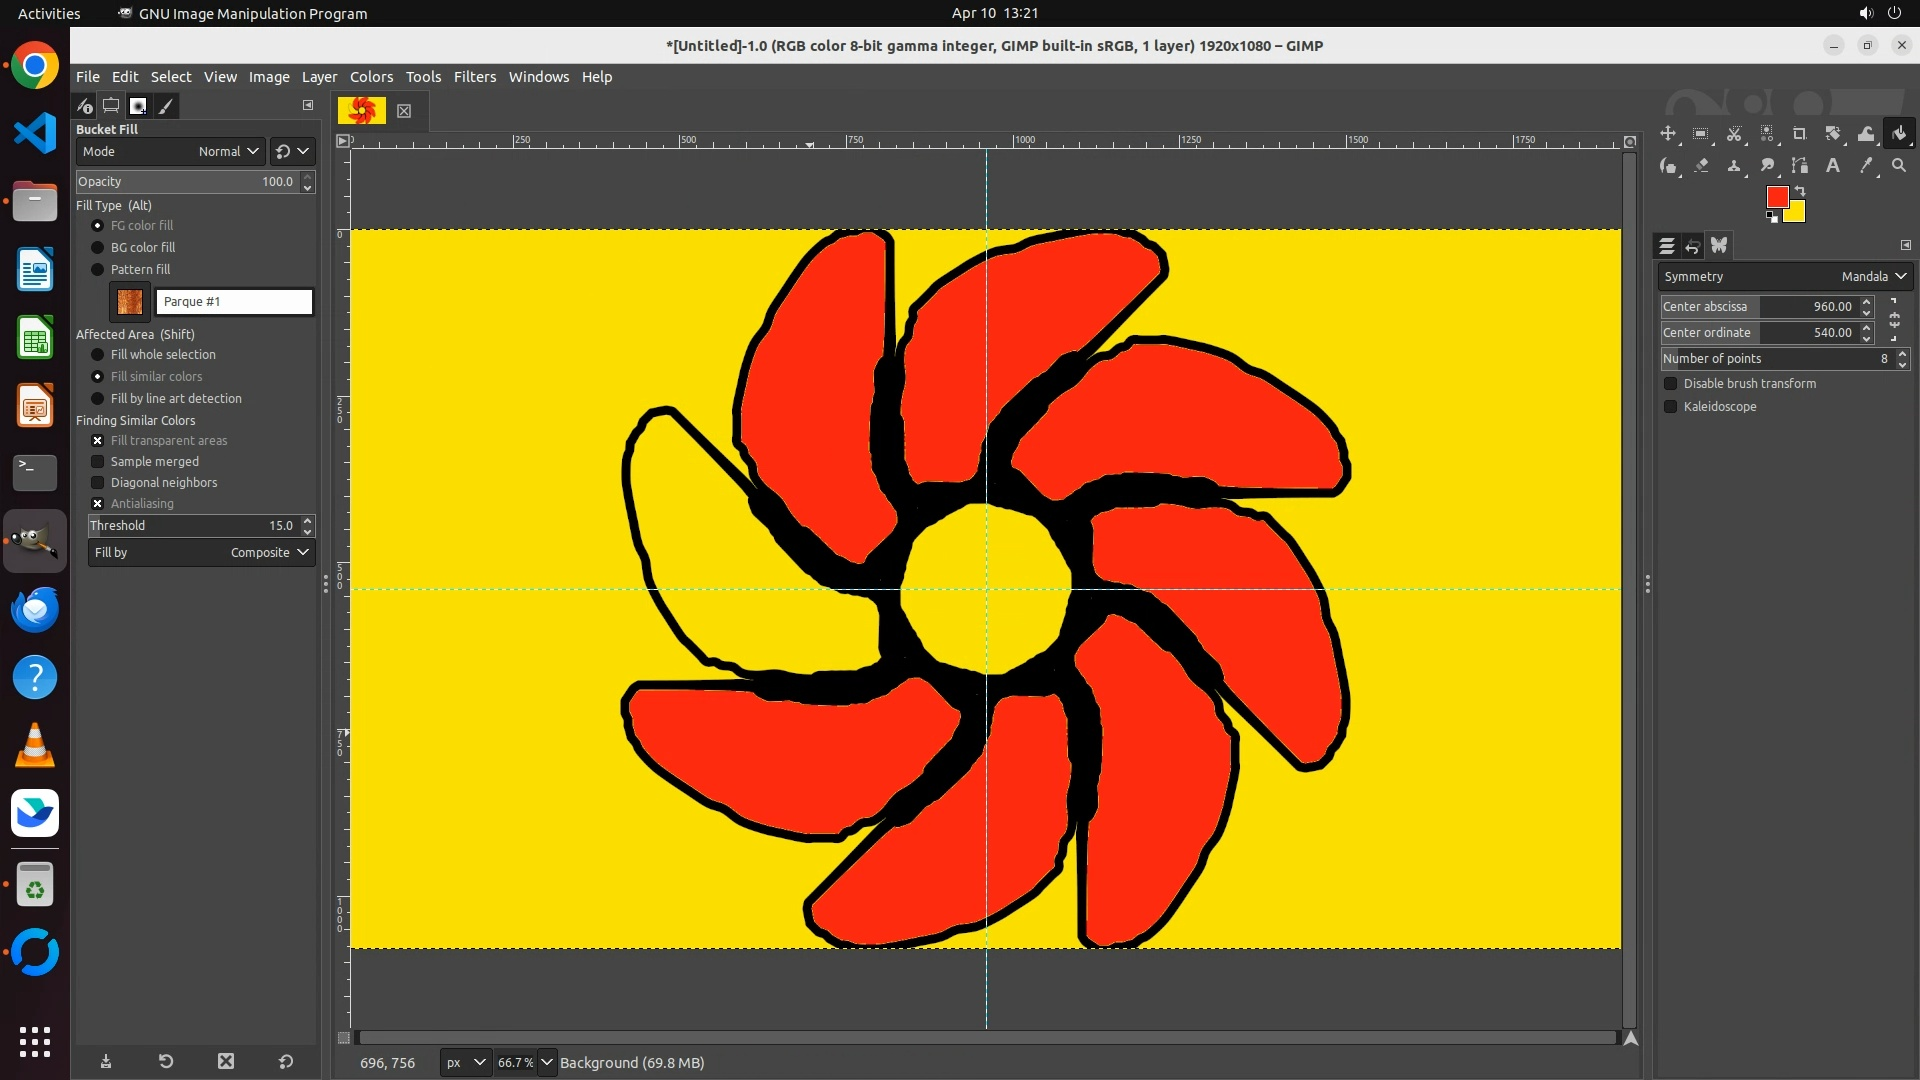Open Visual Studio Code from the dock
The height and width of the screenshot is (1080, 1920).
pyautogui.click(x=35, y=133)
